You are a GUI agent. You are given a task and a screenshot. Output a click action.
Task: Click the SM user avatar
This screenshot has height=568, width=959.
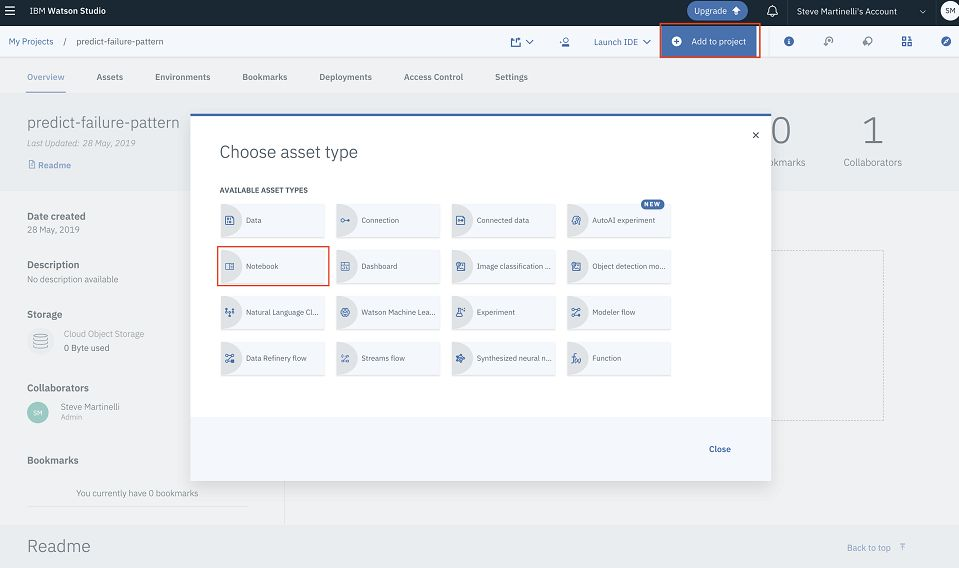tap(949, 11)
